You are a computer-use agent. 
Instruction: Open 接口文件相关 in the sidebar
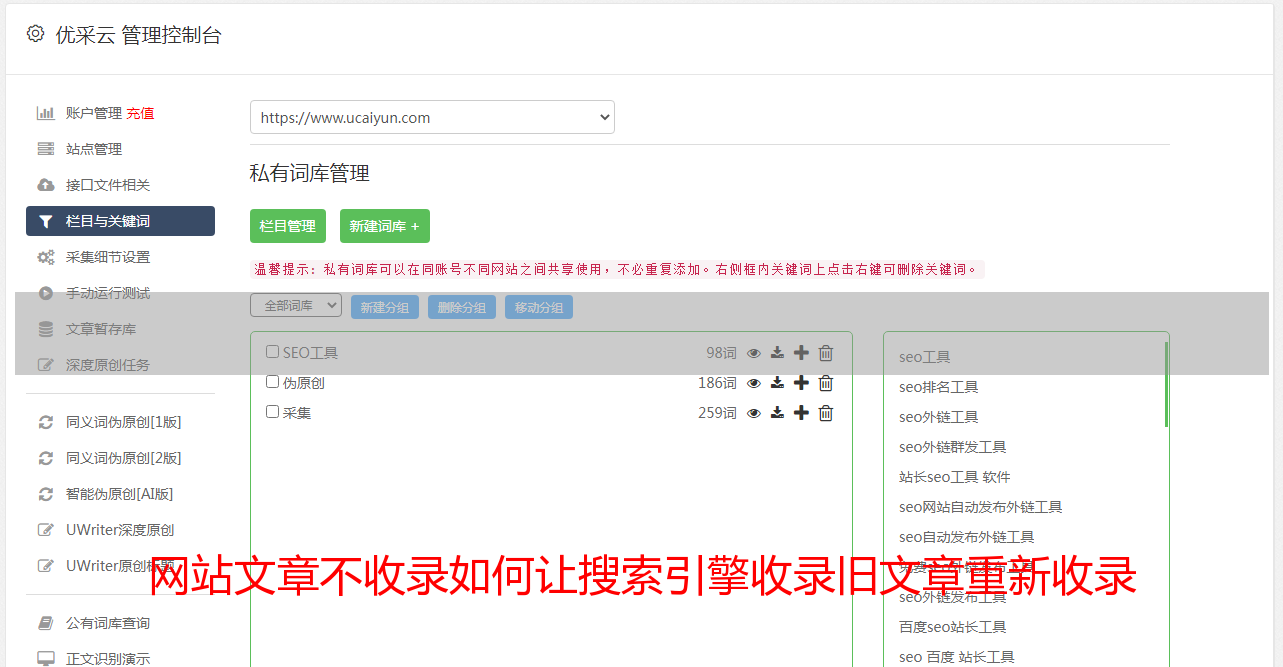tap(108, 185)
